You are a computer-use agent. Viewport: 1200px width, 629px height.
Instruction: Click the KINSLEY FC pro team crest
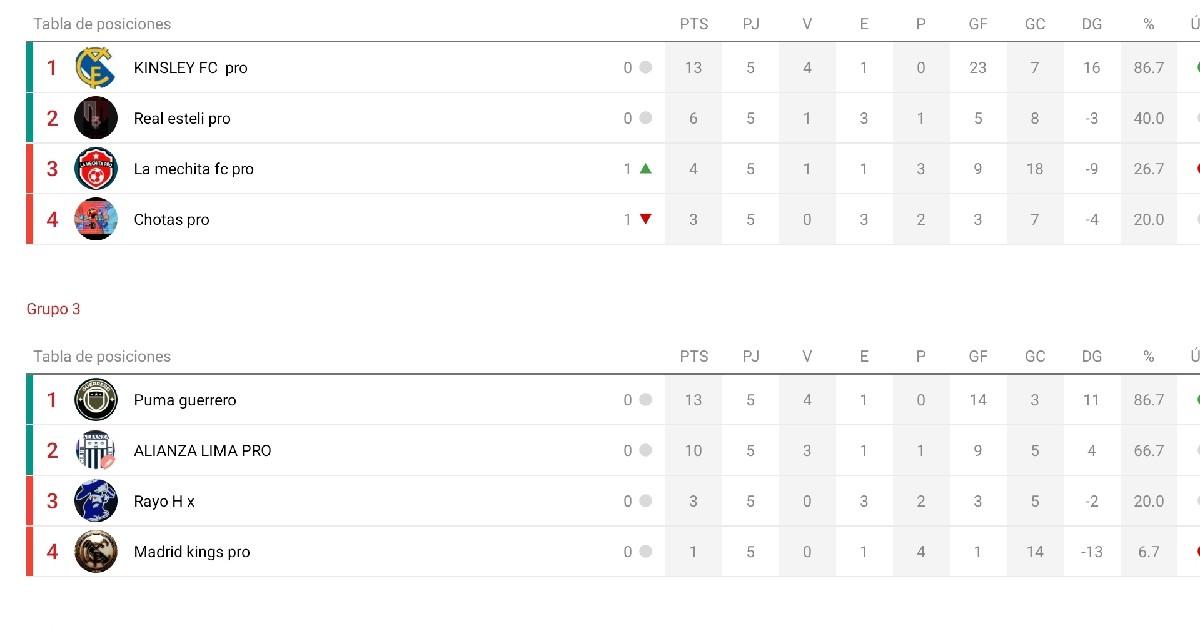95,68
